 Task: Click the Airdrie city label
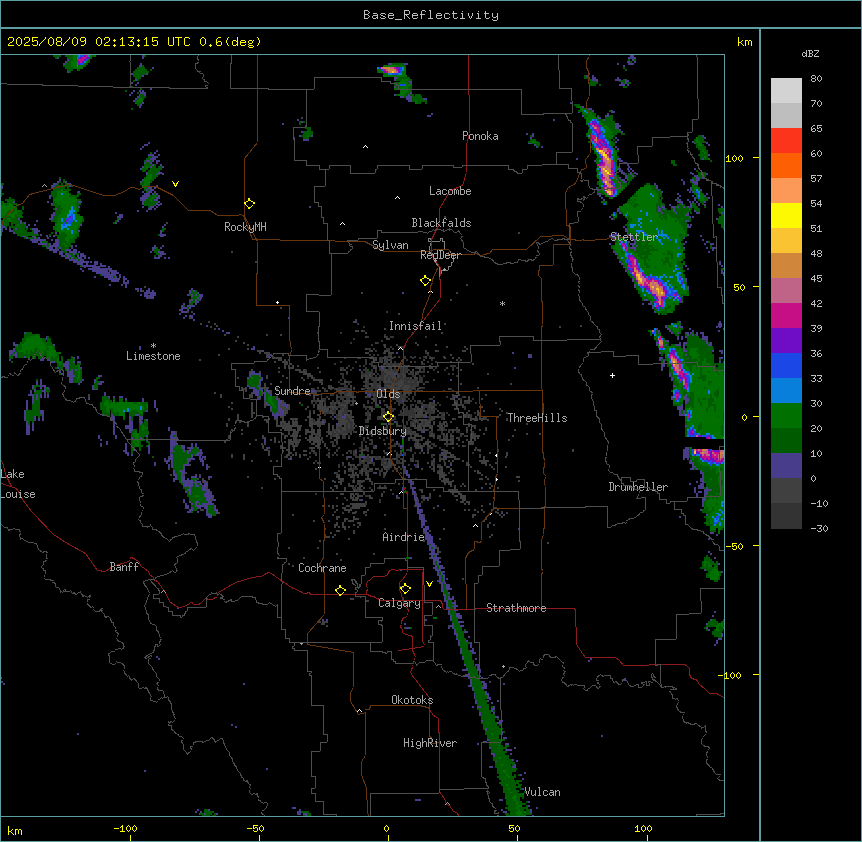403,537
